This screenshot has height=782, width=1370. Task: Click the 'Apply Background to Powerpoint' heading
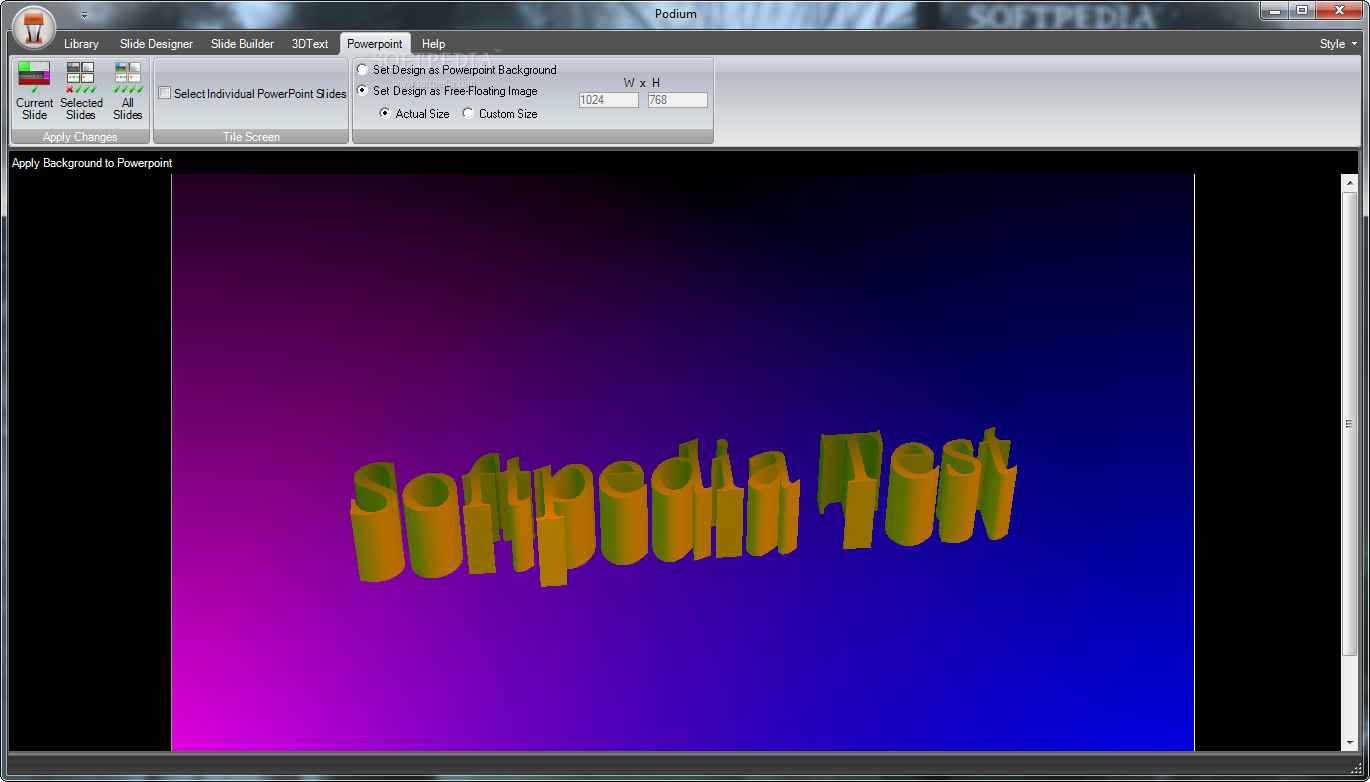click(x=92, y=163)
